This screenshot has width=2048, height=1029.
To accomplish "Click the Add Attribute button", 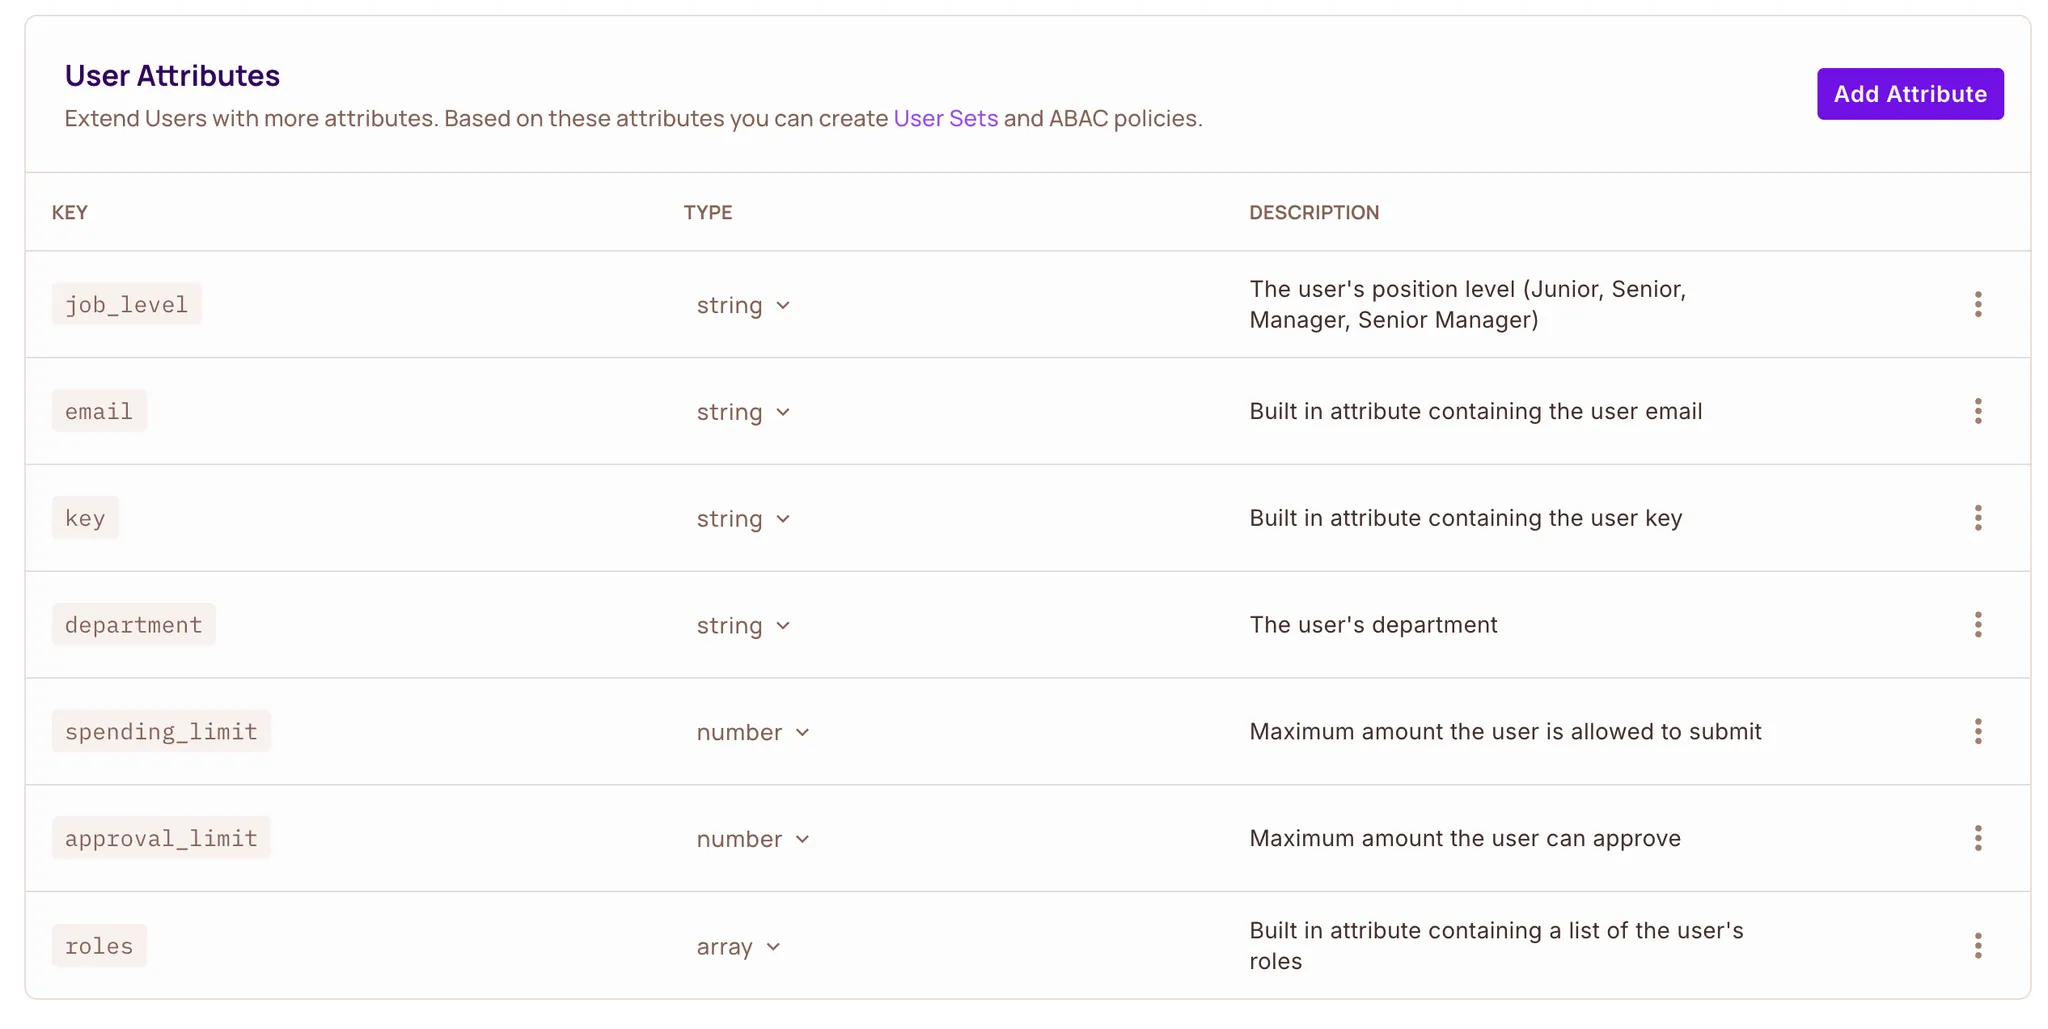I will pos(1909,94).
